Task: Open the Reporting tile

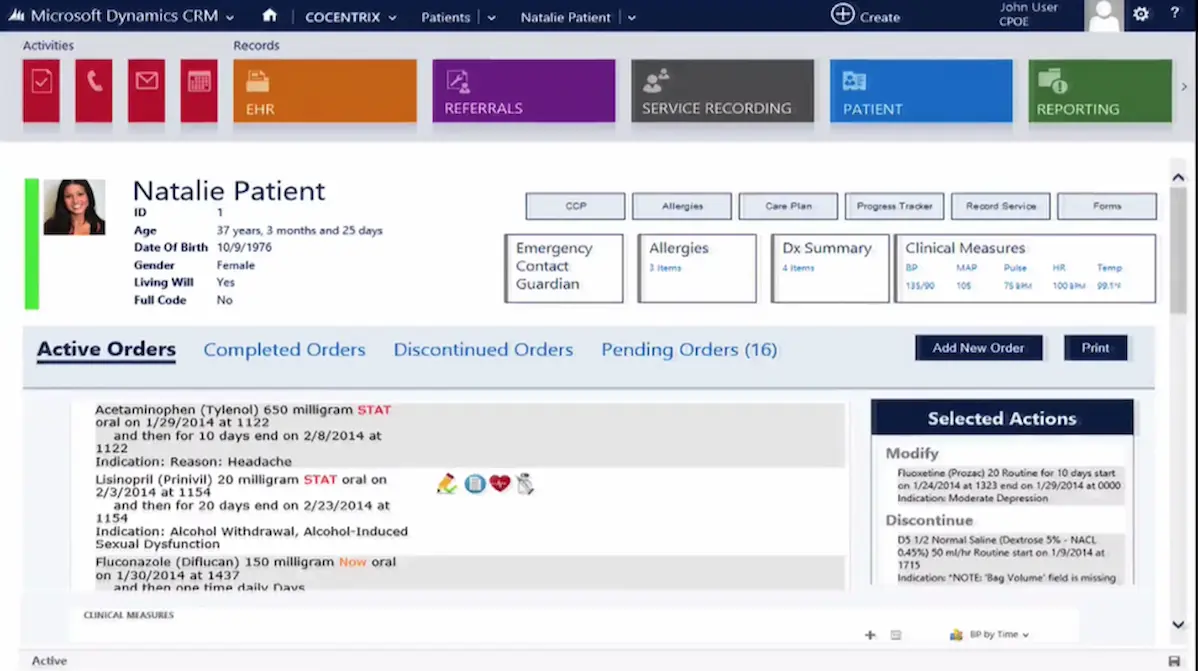Action: [1098, 91]
